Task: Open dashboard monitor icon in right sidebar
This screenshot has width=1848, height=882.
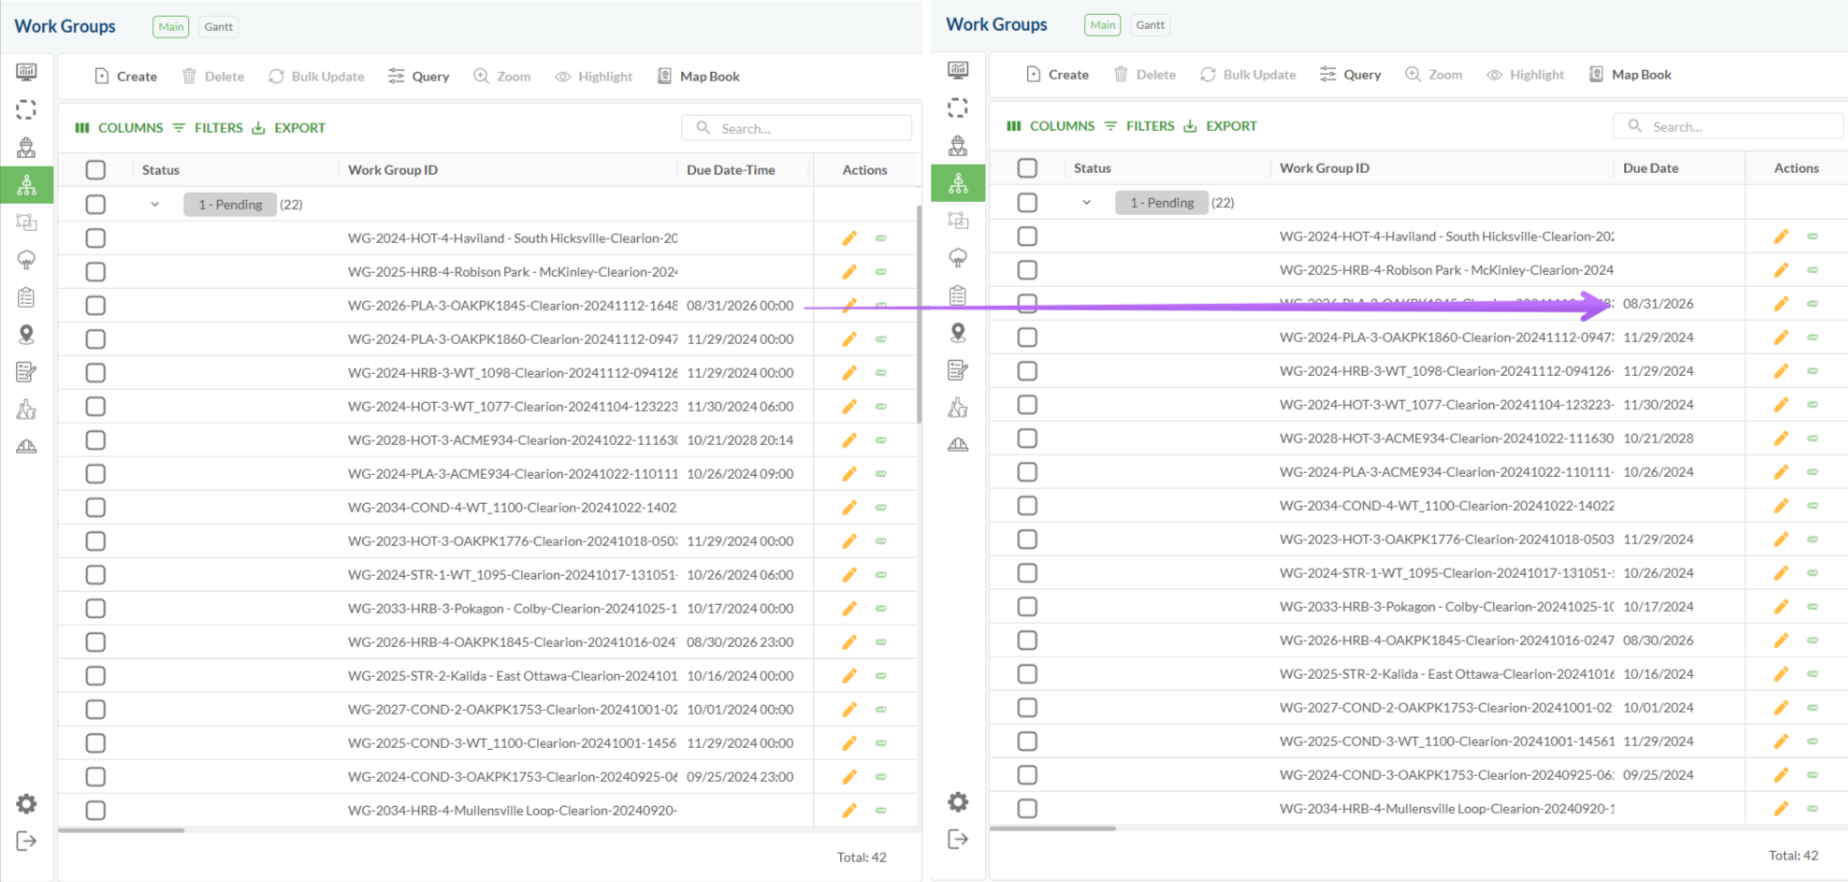Action: (x=958, y=70)
